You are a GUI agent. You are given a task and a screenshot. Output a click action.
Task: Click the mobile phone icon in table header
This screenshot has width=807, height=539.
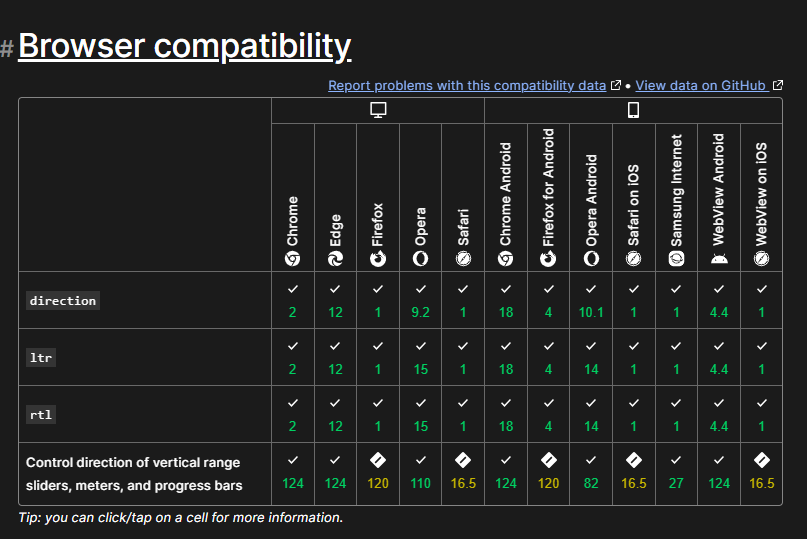[x=634, y=110]
